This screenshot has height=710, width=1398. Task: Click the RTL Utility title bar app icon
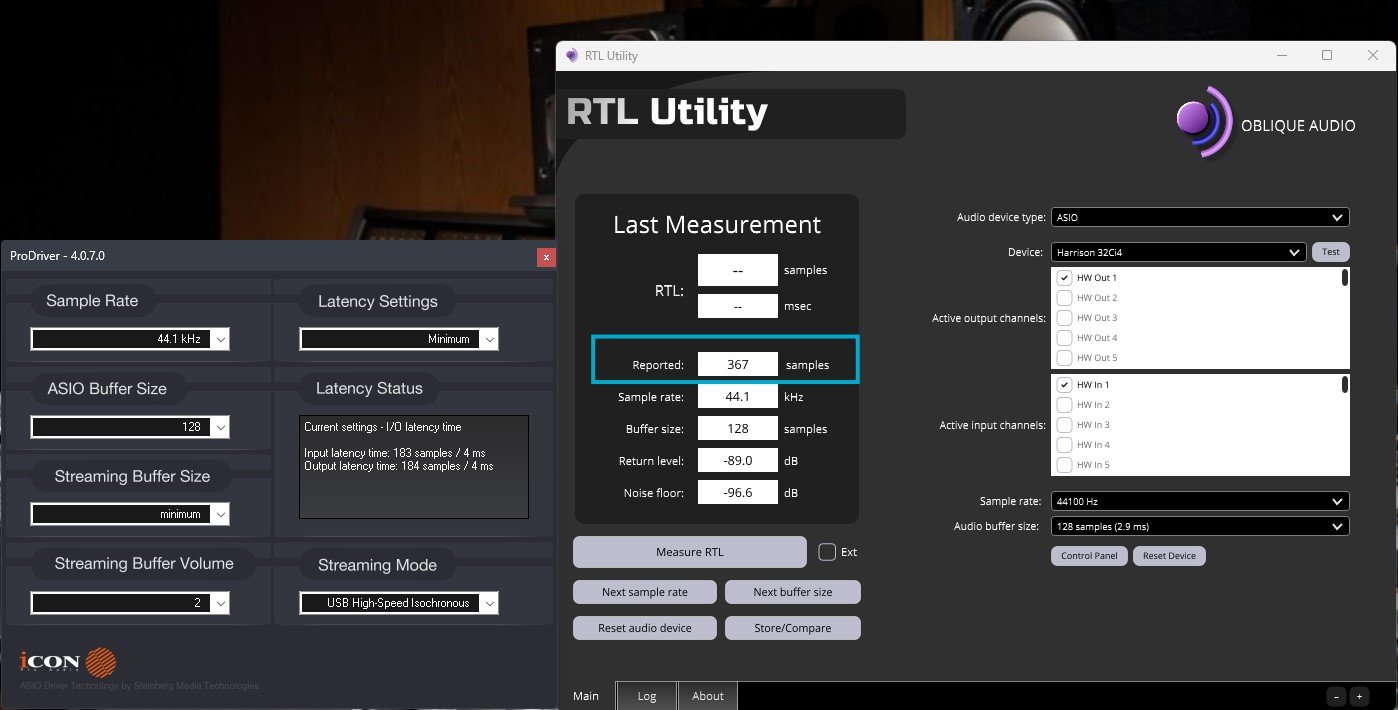(x=571, y=56)
